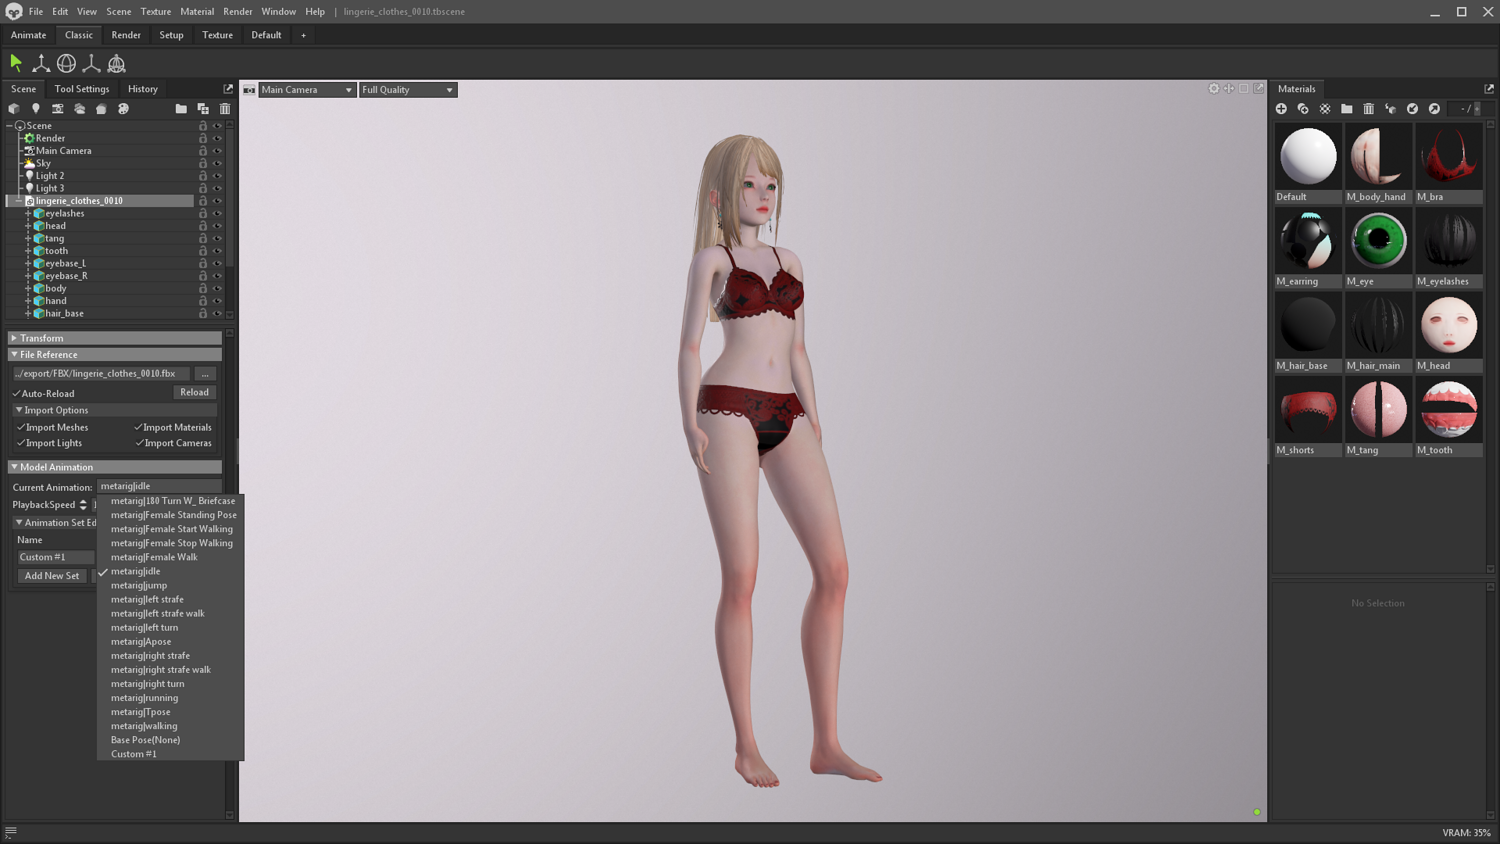Image resolution: width=1500 pixels, height=844 pixels.
Task: Switch to the Tool Settings tab
Action: [82, 89]
